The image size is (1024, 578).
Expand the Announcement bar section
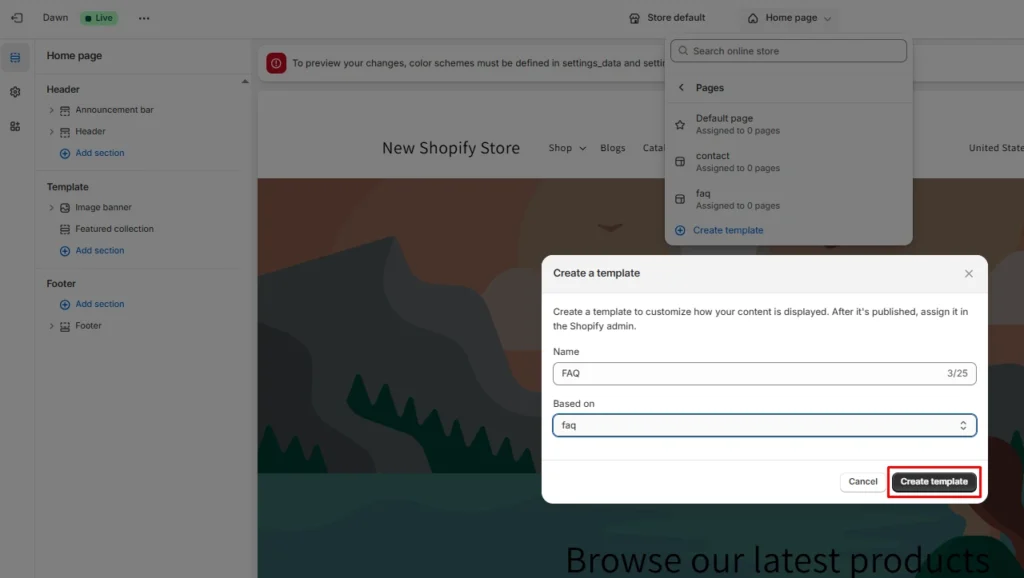(x=52, y=109)
